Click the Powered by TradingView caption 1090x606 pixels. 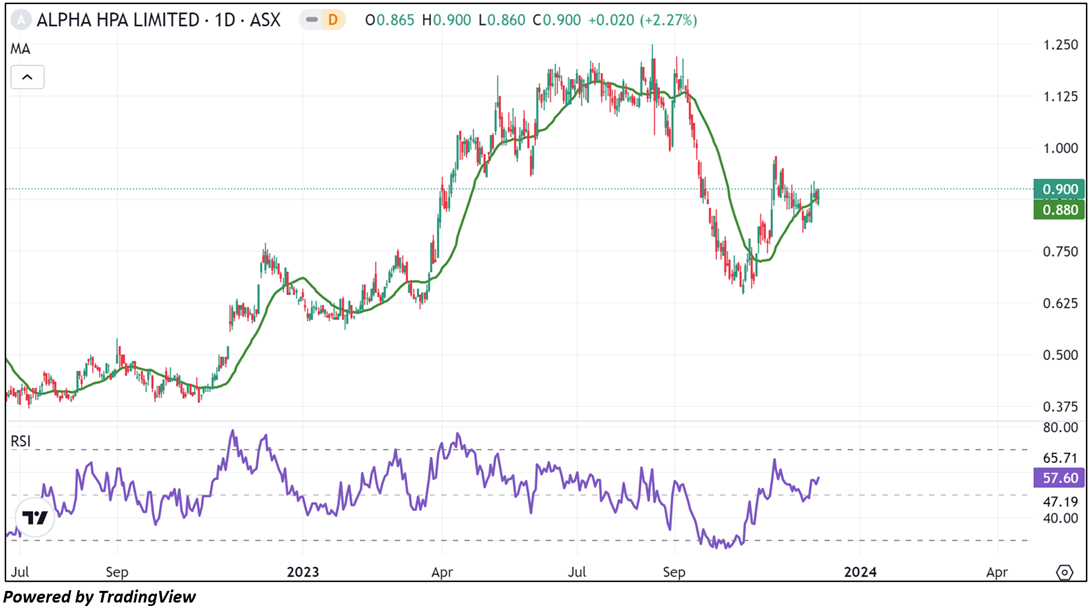[100, 597]
